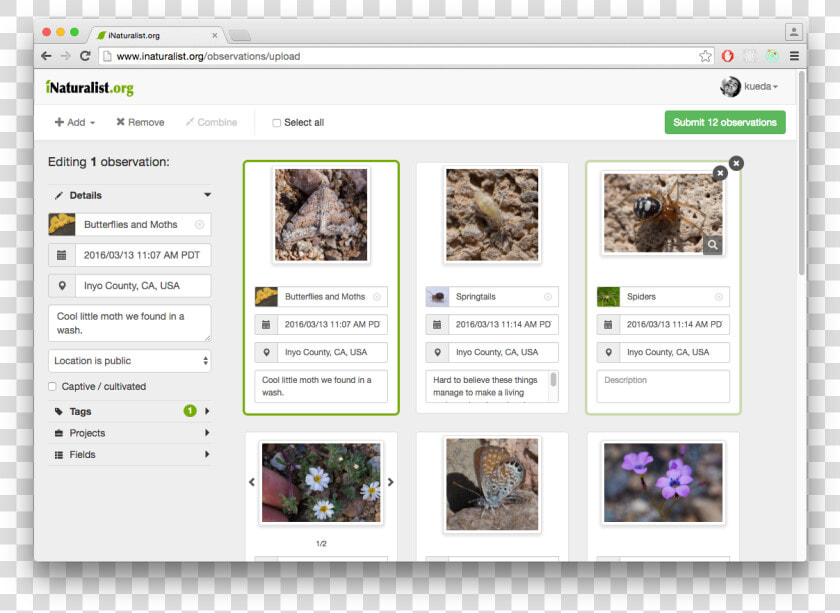Open the kueda account dropdown
This screenshot has height=613, width=840.
(761, 86)
